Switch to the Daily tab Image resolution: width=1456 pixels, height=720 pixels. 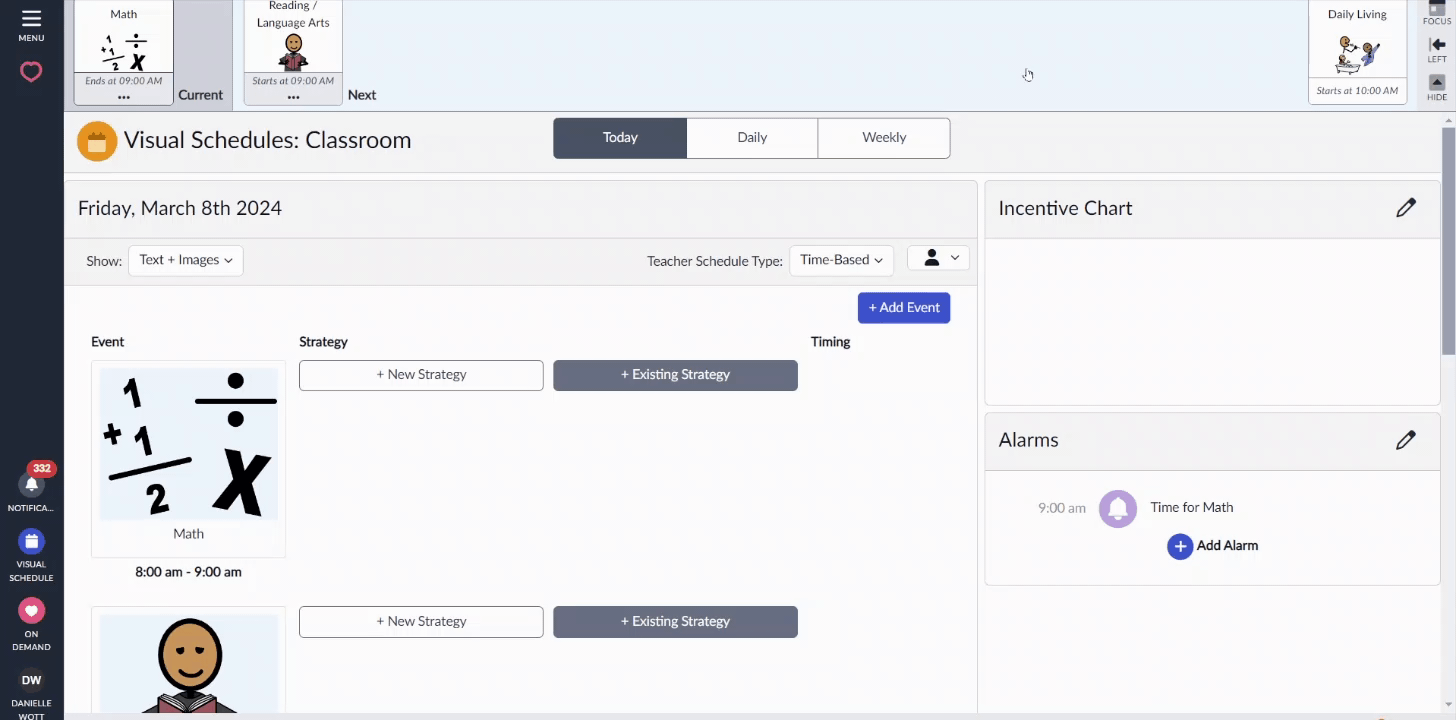tap(752, 138)
